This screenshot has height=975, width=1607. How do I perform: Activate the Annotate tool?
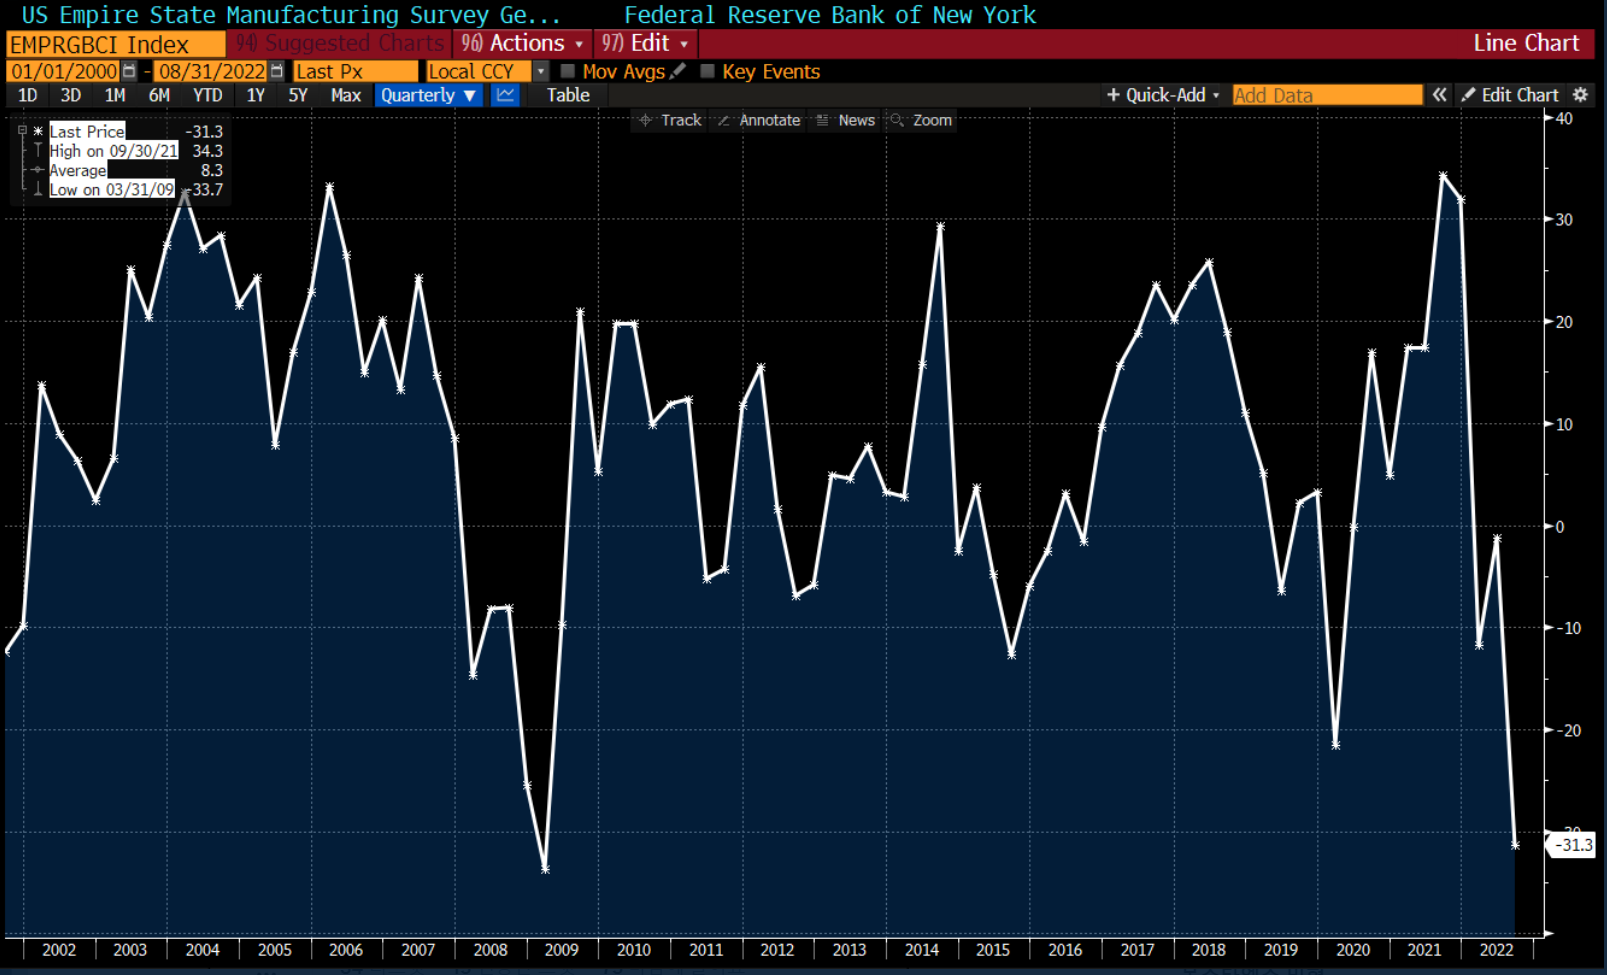[x=759, y=120]
